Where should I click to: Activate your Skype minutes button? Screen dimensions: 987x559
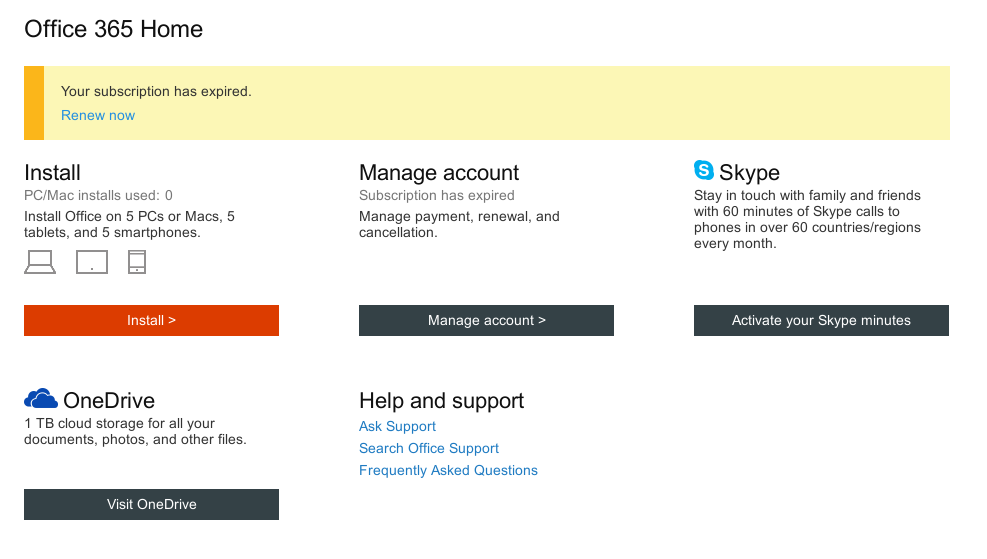click(x=821, y=320)
